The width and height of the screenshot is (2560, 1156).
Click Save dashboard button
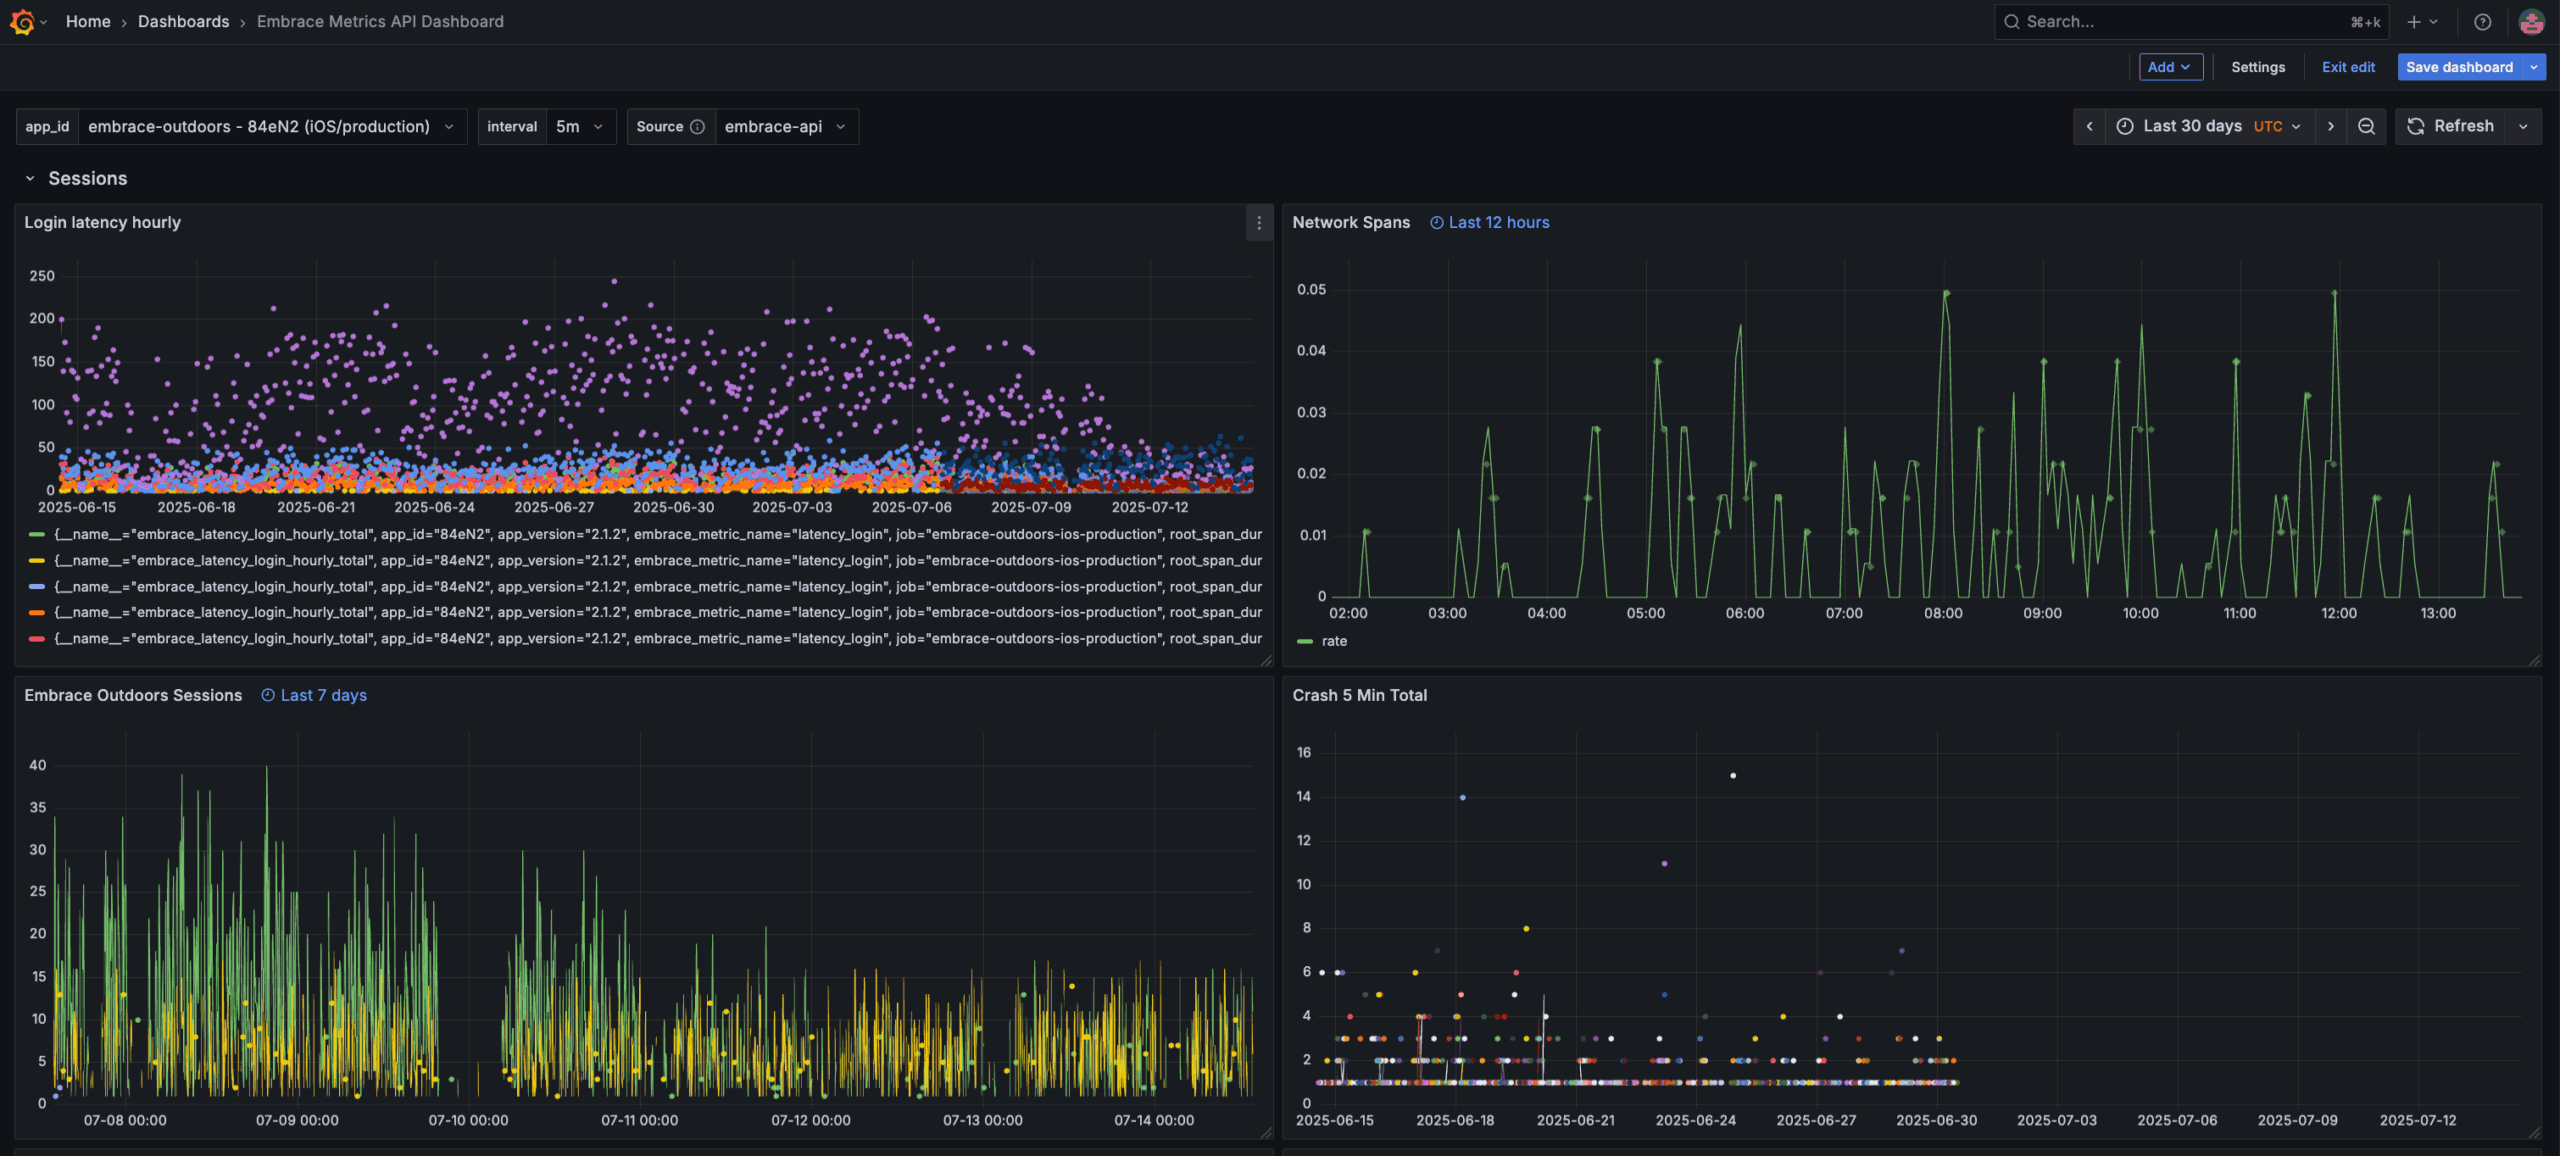pos(2459,67)
